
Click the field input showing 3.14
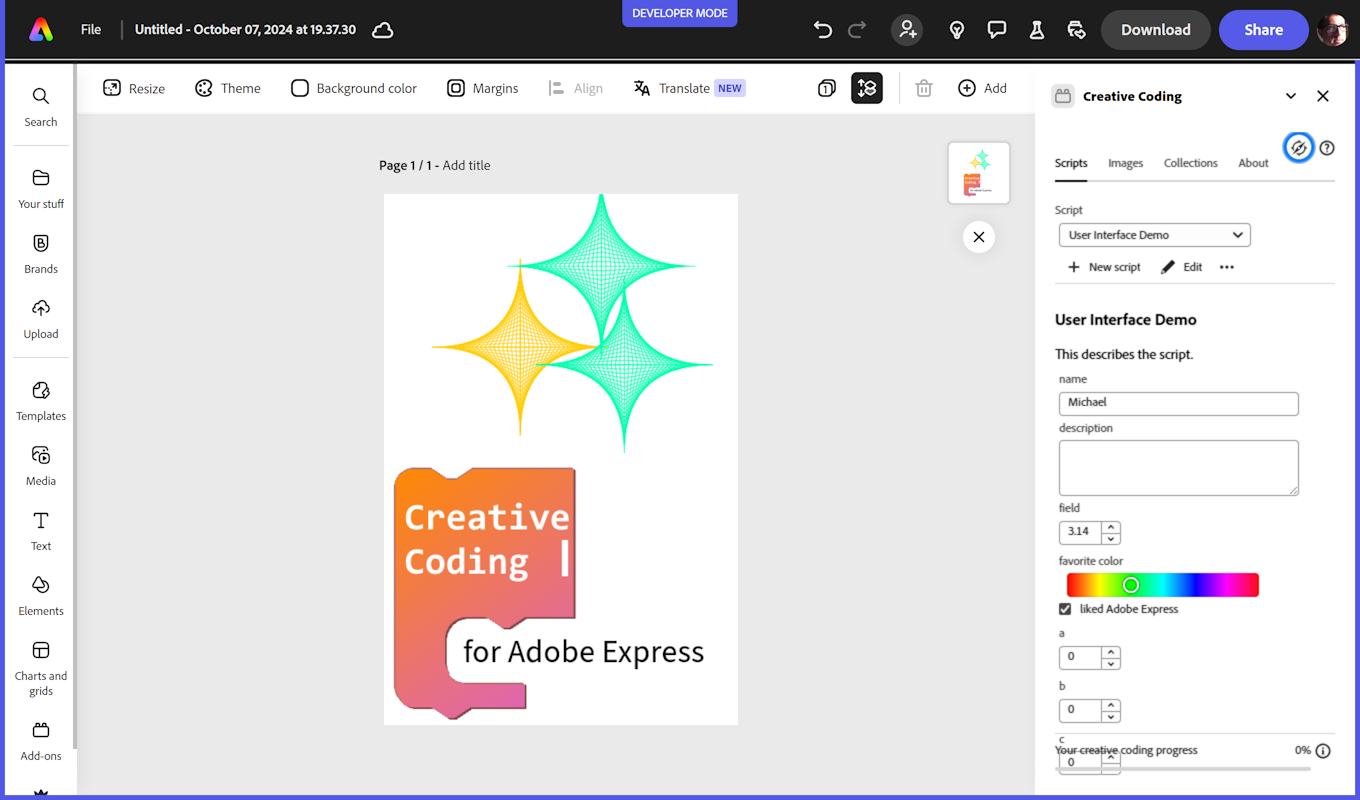click(x=1080, y=532)
